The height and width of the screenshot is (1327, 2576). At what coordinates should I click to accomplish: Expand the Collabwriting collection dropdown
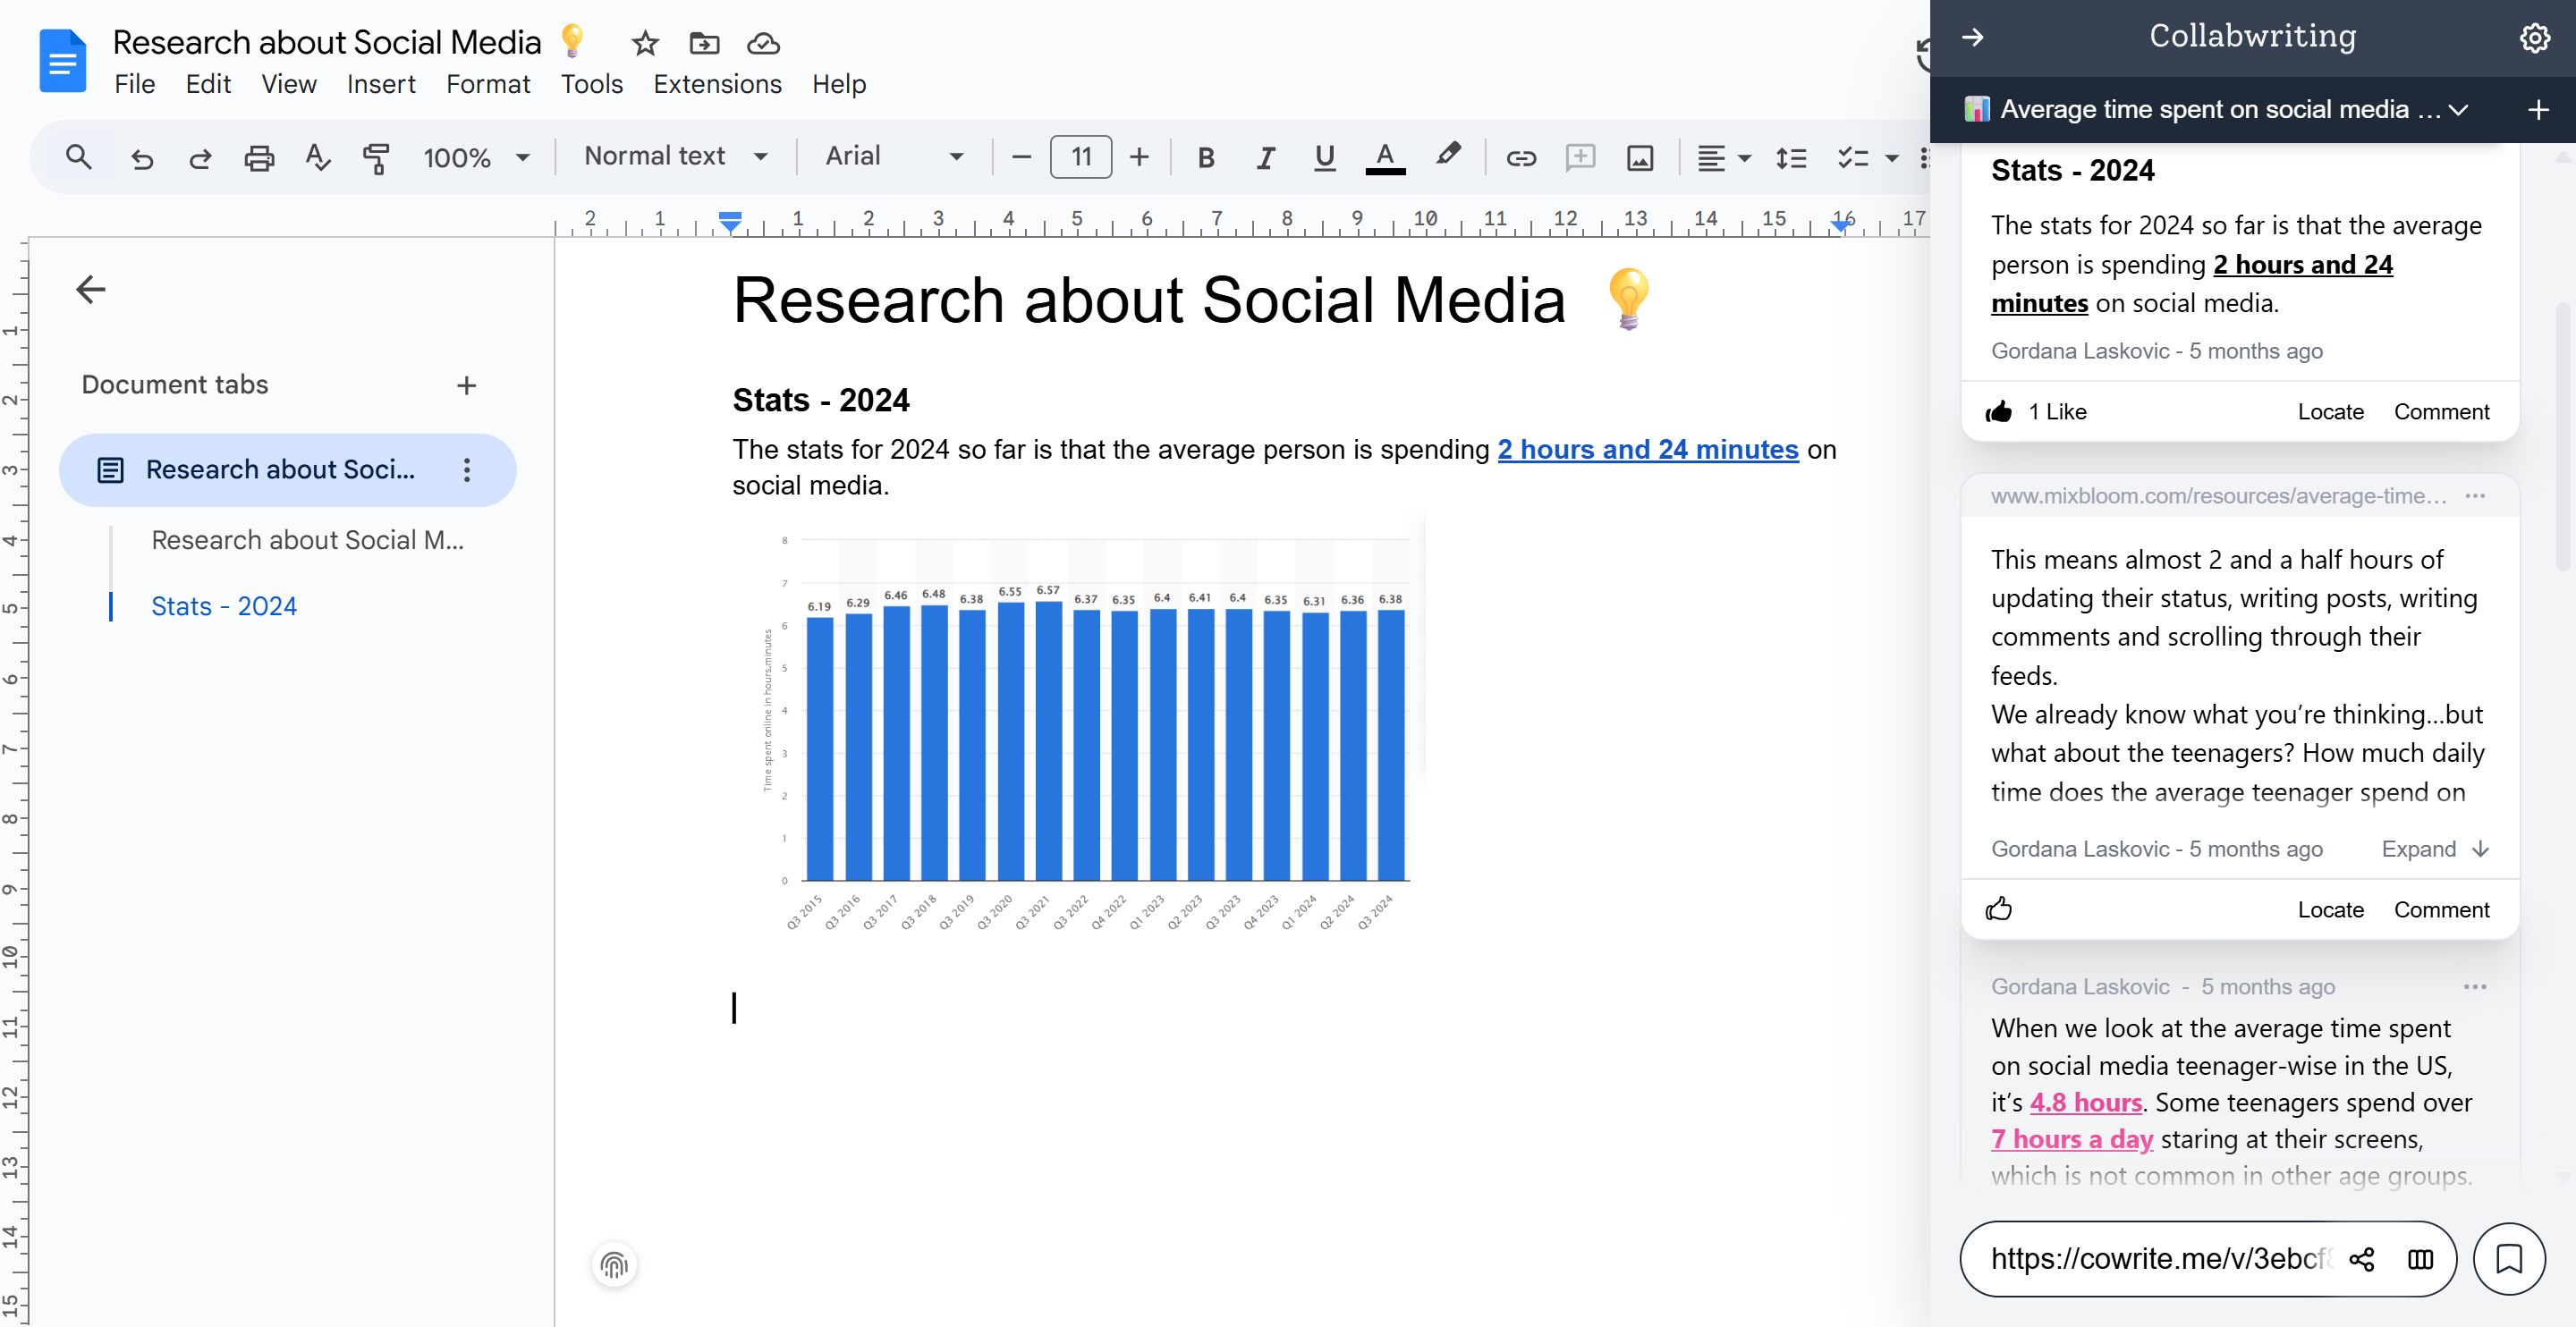[2458, 110]
